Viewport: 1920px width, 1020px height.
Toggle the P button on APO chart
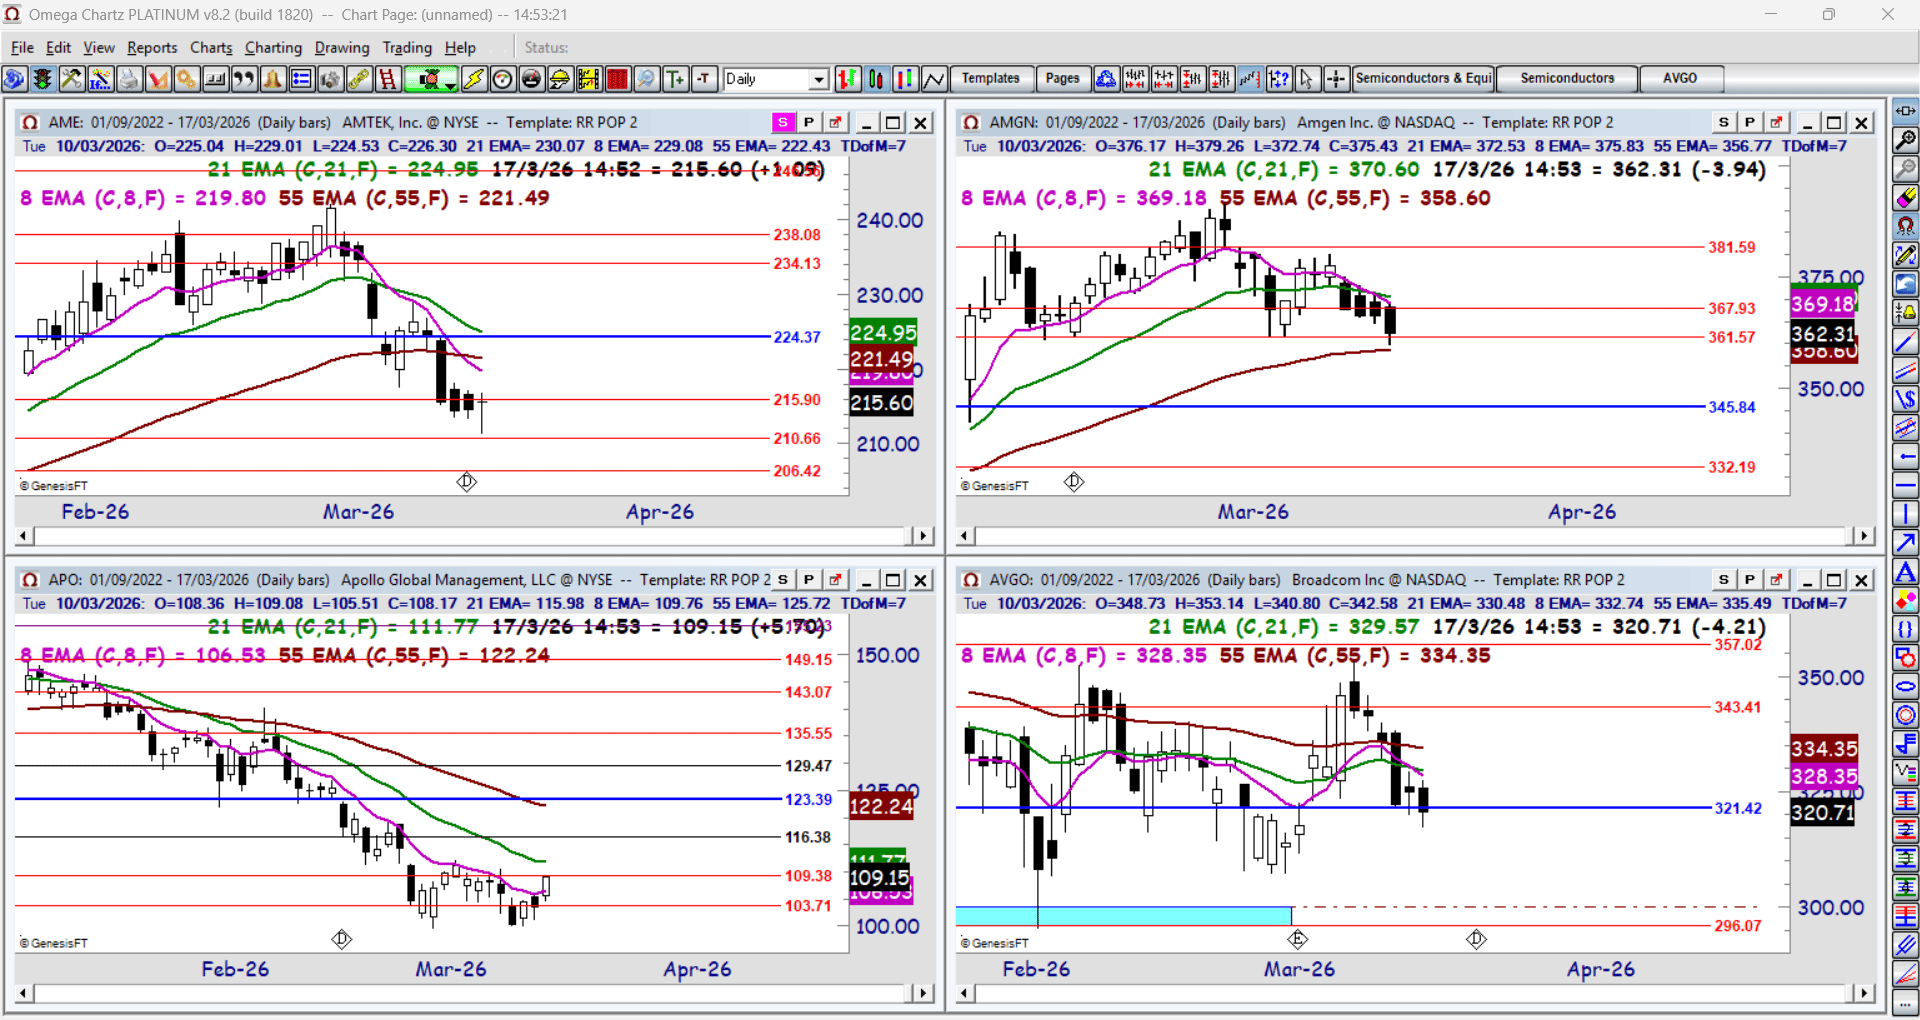[x=809, y=580]
